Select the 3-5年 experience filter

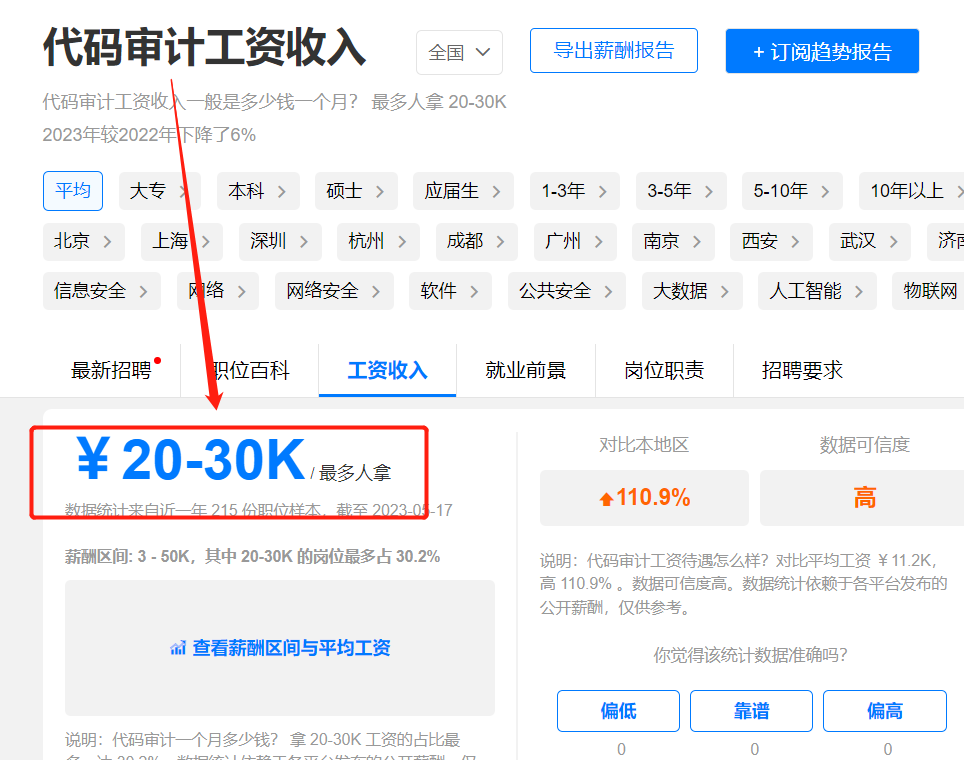point(669,191)
